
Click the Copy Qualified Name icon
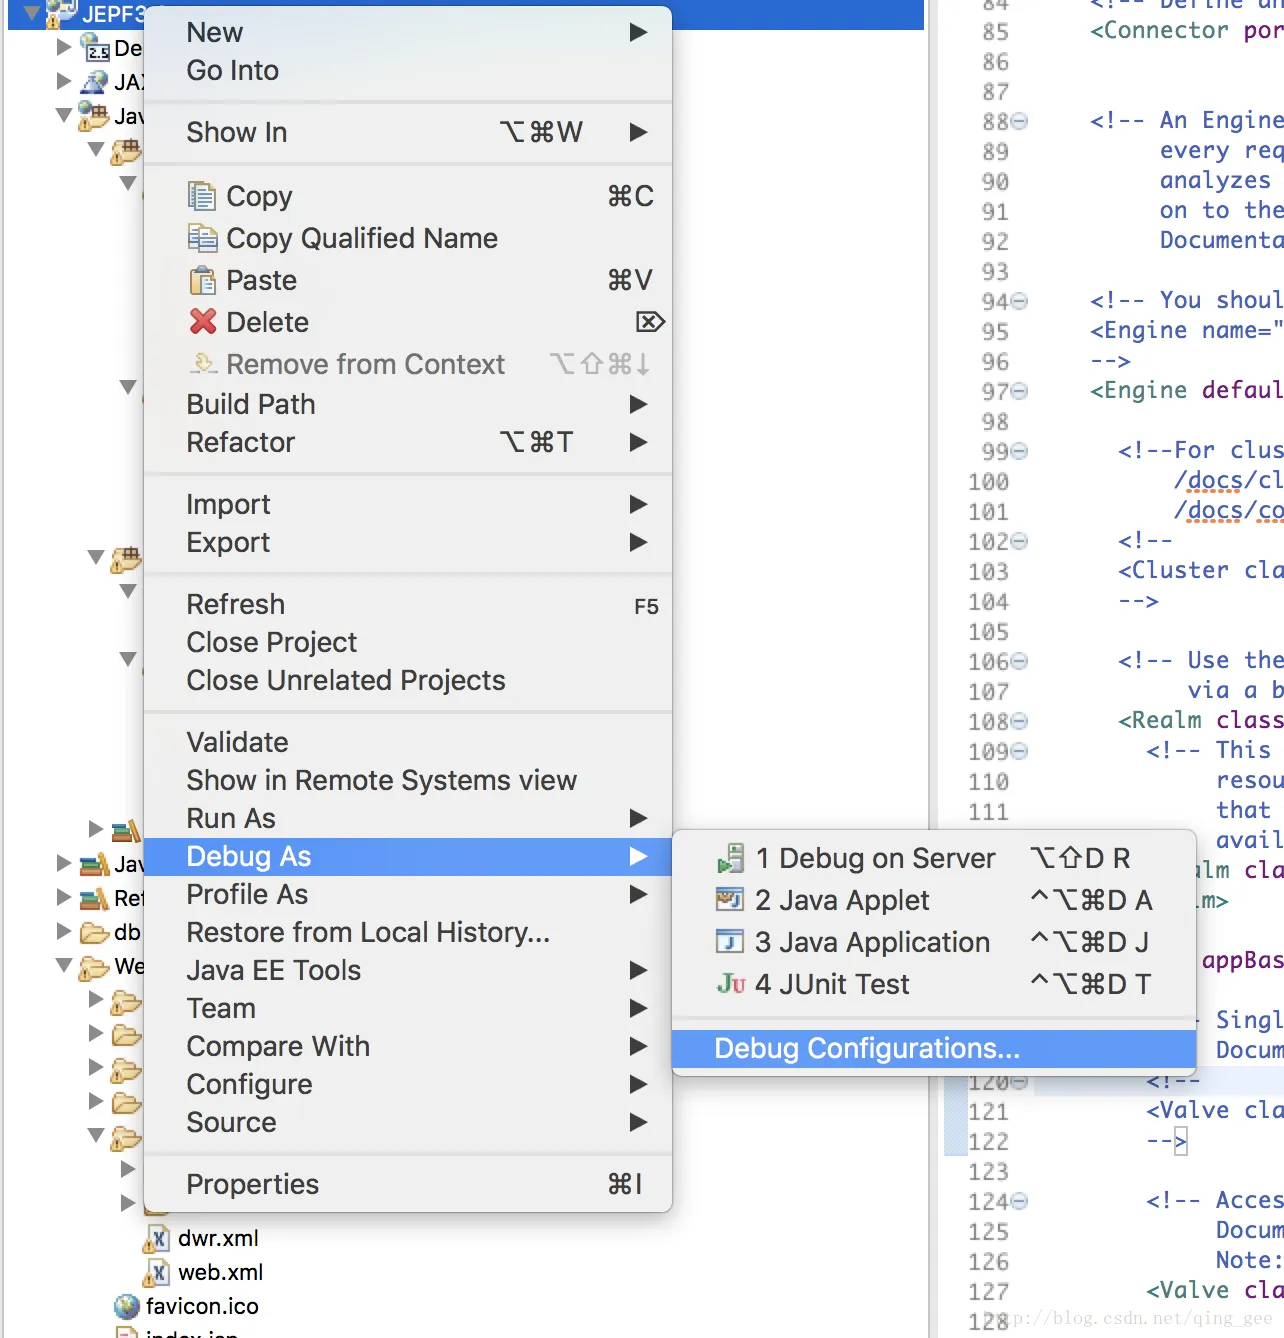click(202, 238)
